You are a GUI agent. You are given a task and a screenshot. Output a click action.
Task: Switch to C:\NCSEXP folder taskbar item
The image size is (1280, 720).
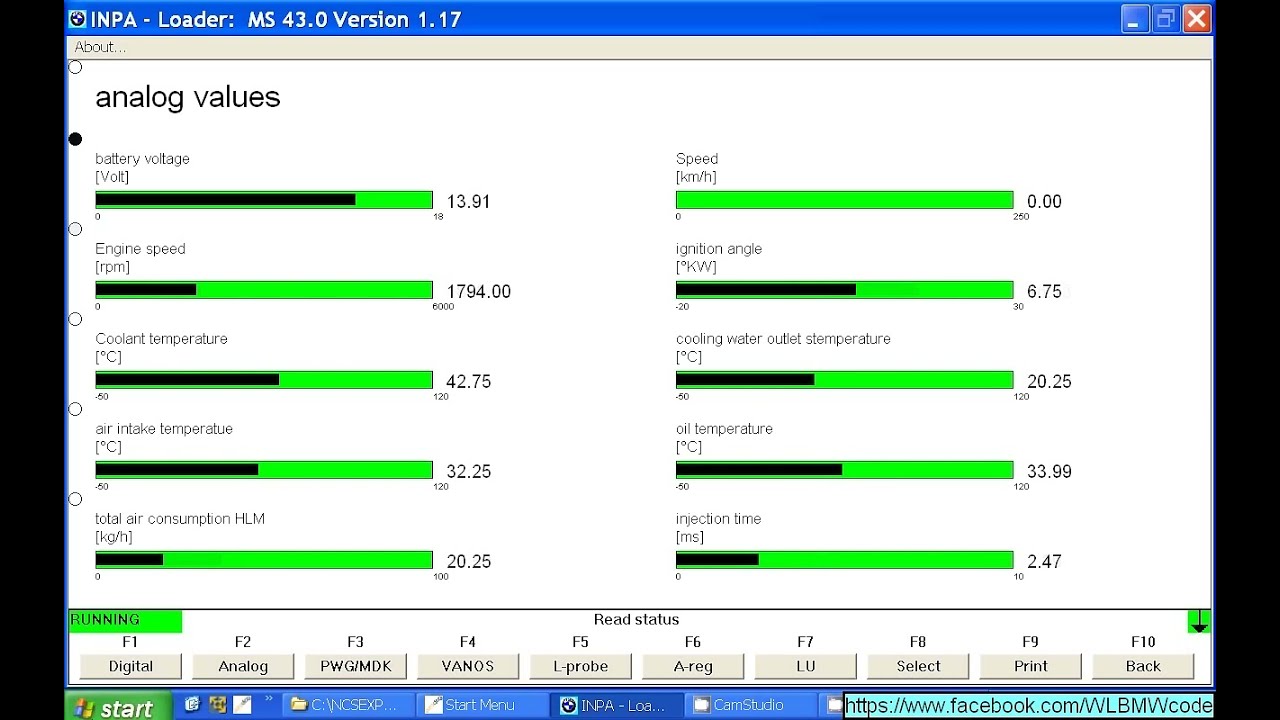(347, 705)
